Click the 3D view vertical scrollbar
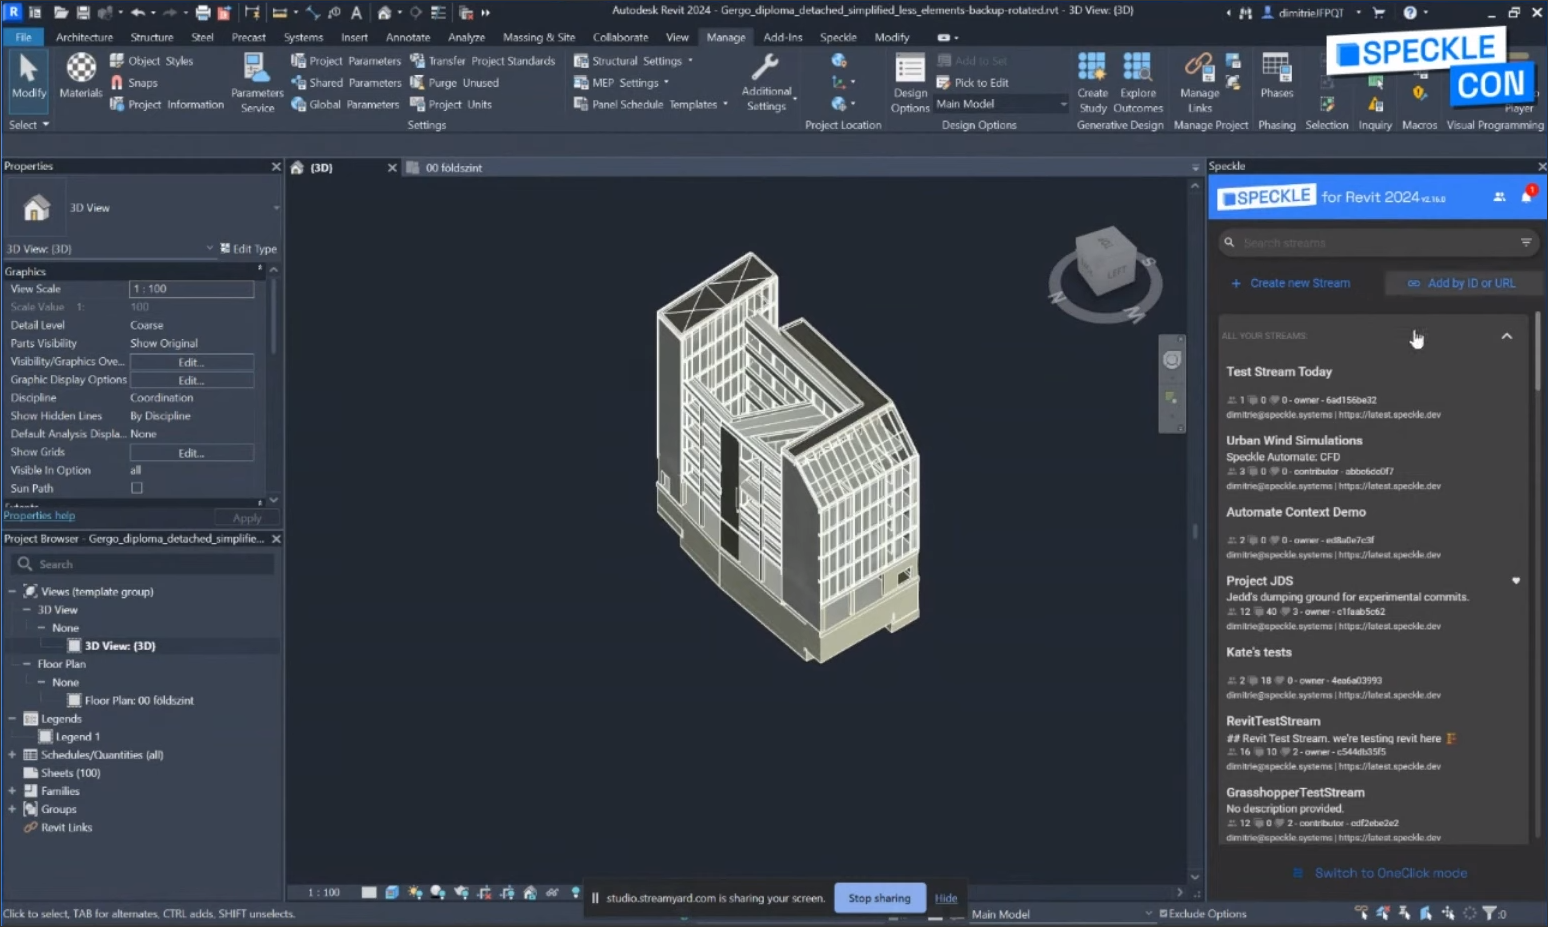Screen dimensions: 1548x927 pos(1194,534)
